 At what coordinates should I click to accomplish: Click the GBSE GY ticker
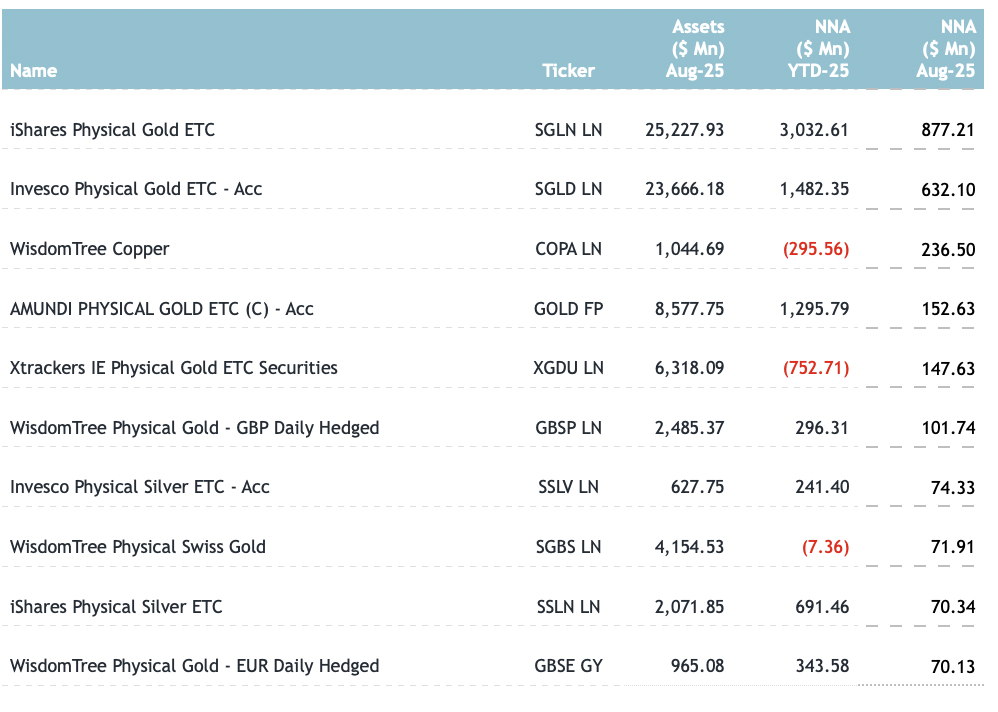point(569,666)
